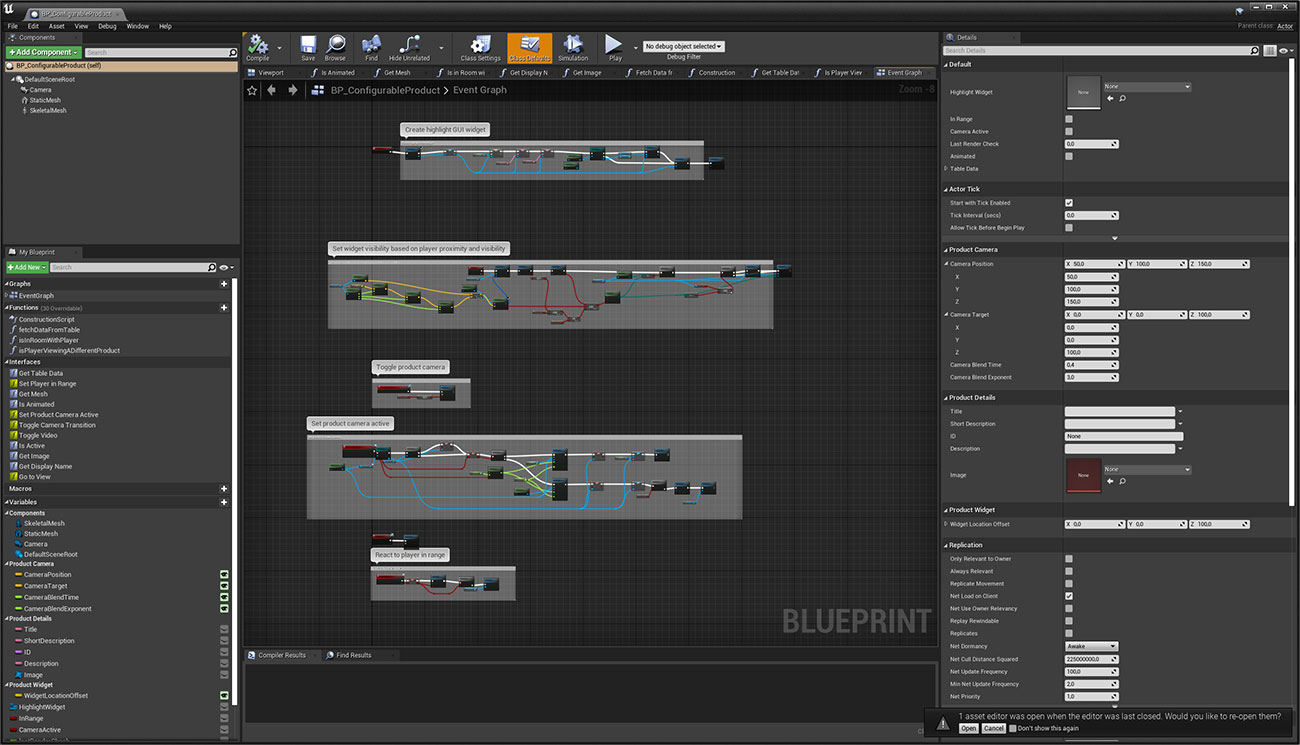Collapse the Replication section
Image resolution: width=1300 pixels, height=745 pixels.
945,546
